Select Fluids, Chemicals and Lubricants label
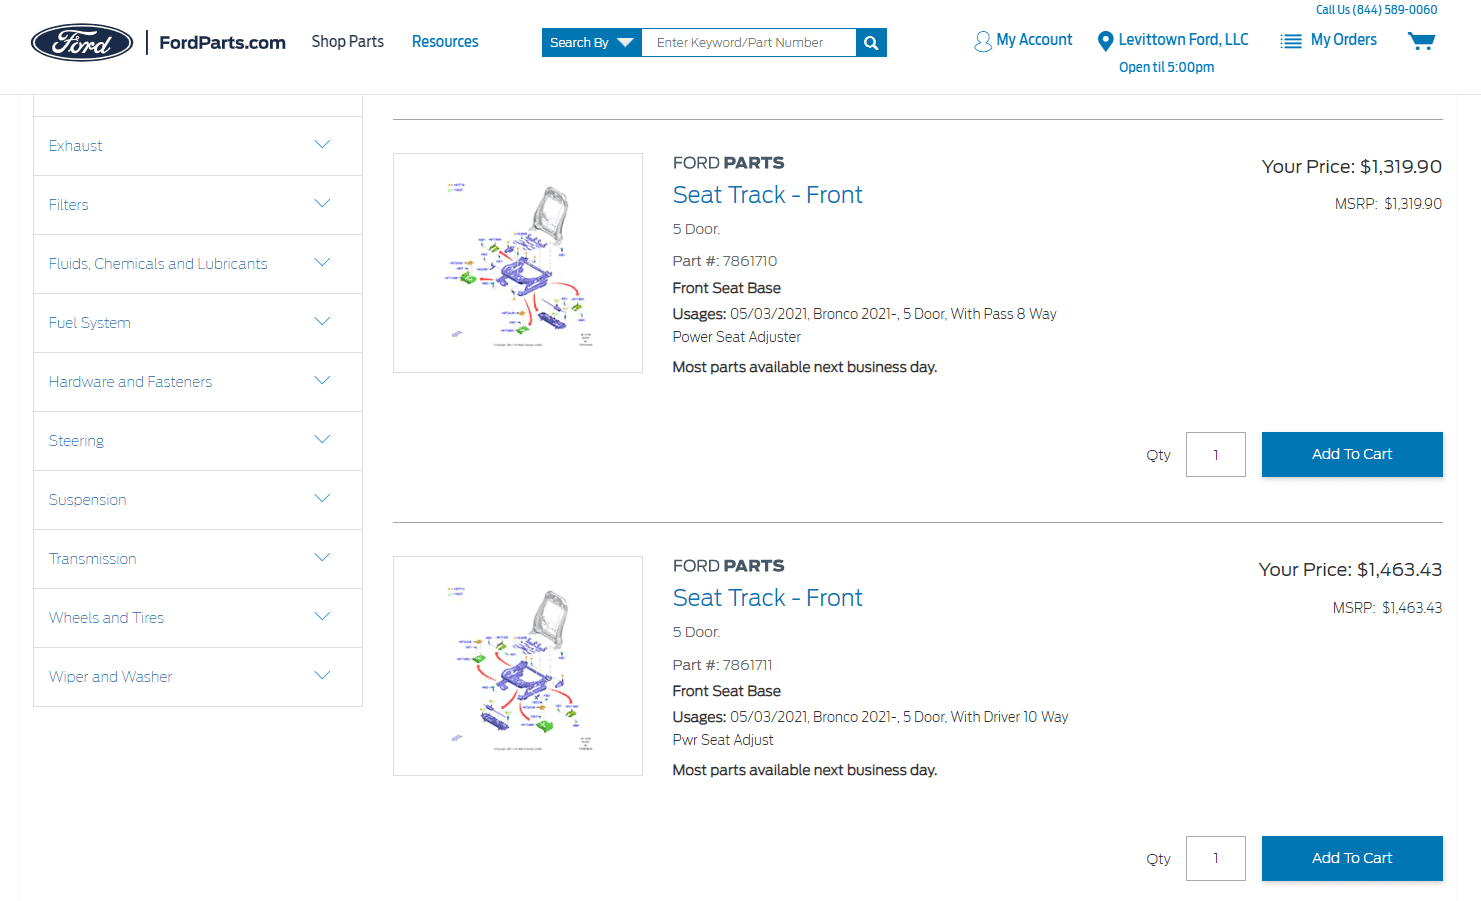 158,264
